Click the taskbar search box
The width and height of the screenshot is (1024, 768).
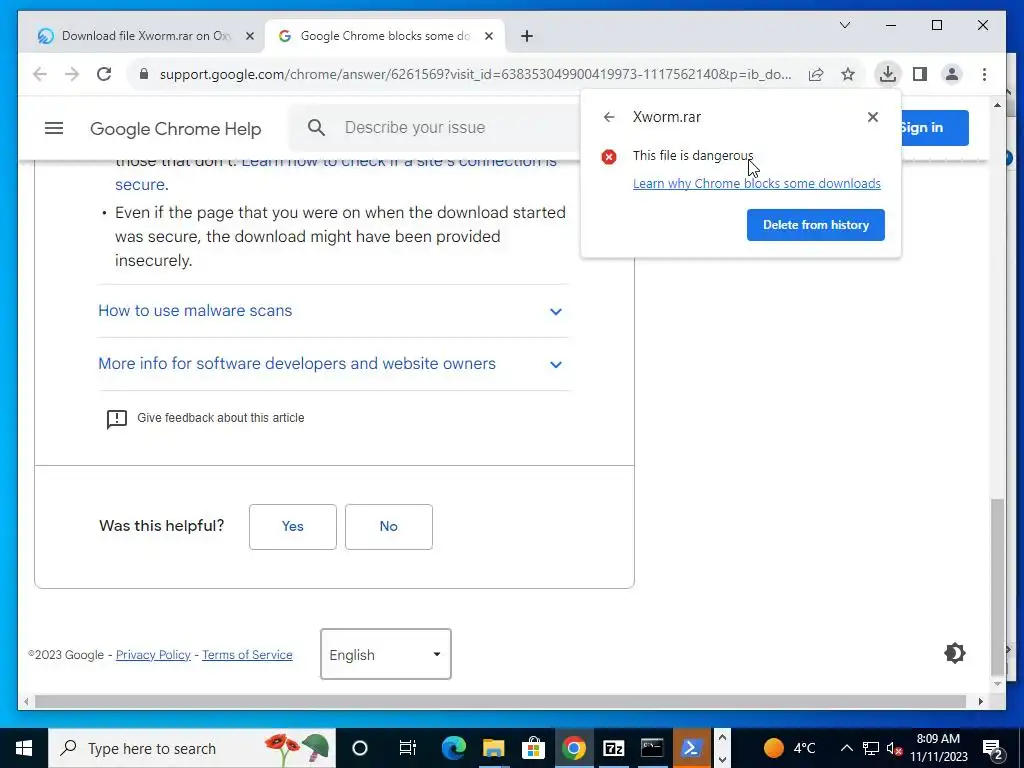coord(191,748)
